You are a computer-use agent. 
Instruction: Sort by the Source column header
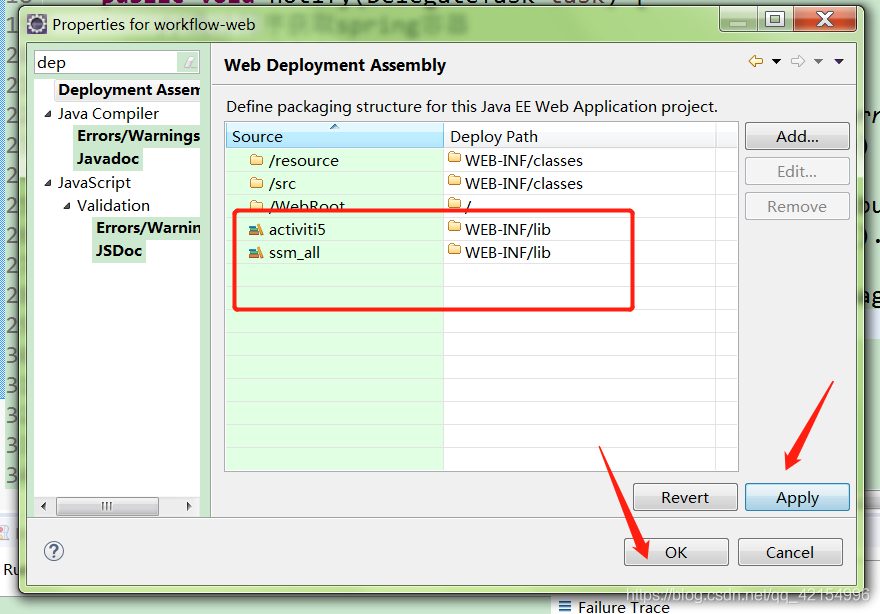334,136
